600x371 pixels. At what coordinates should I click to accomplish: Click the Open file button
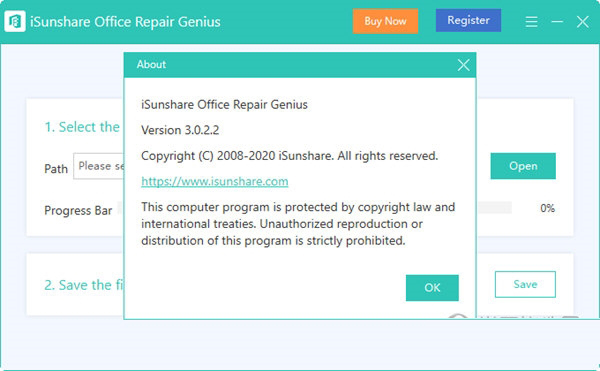pyautogui.click(x=523, y=166)
